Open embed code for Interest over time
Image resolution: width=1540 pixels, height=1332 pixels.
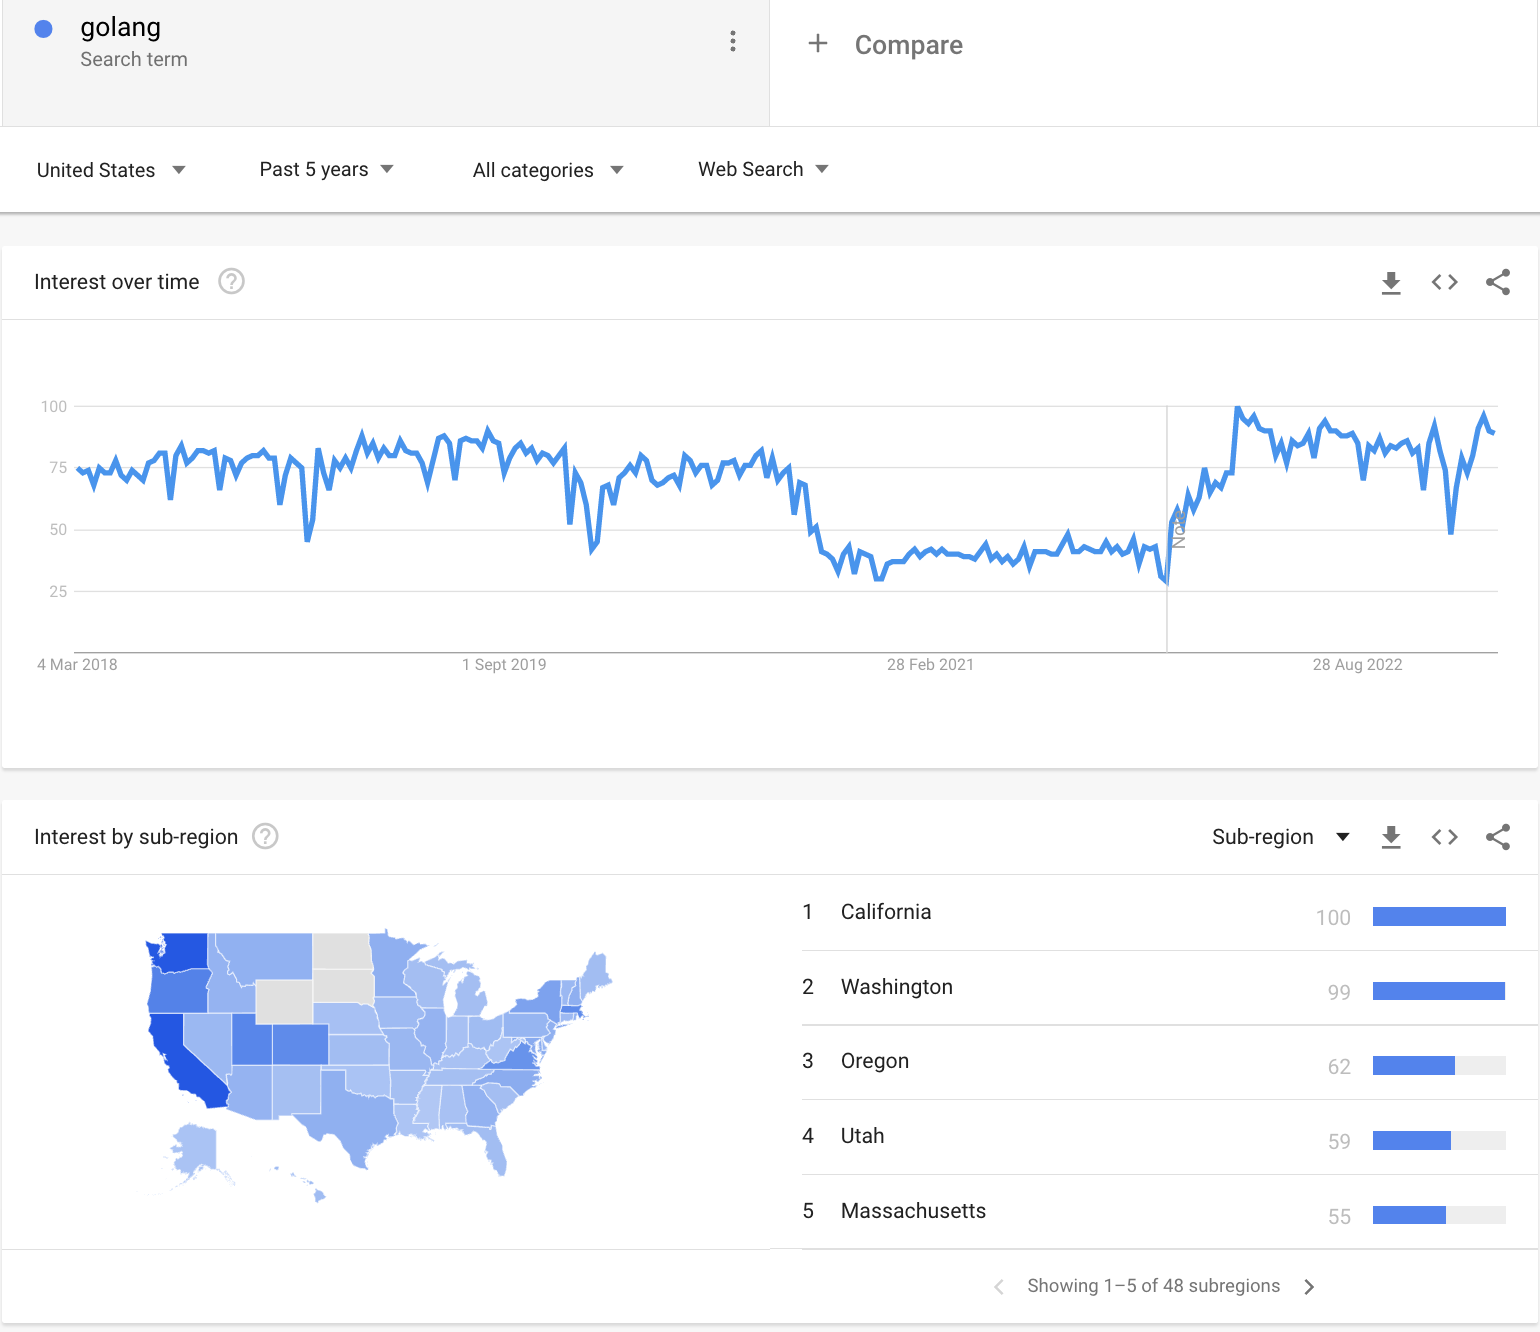pos(1444,282)
